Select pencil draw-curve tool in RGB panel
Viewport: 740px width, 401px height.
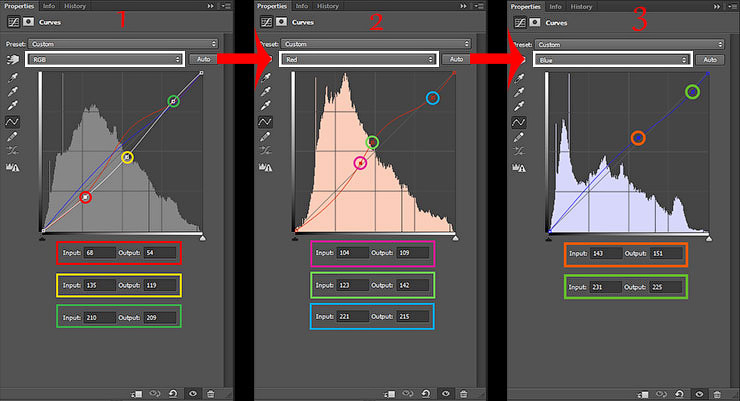12,137
